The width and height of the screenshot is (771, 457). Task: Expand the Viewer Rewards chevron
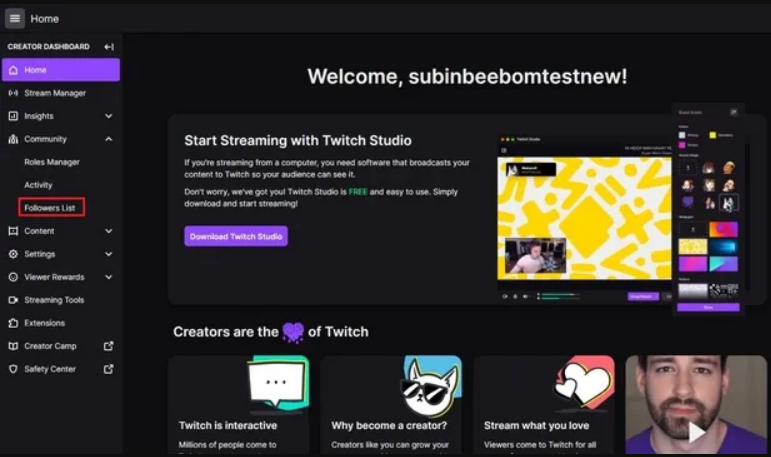tap(109, 277)
